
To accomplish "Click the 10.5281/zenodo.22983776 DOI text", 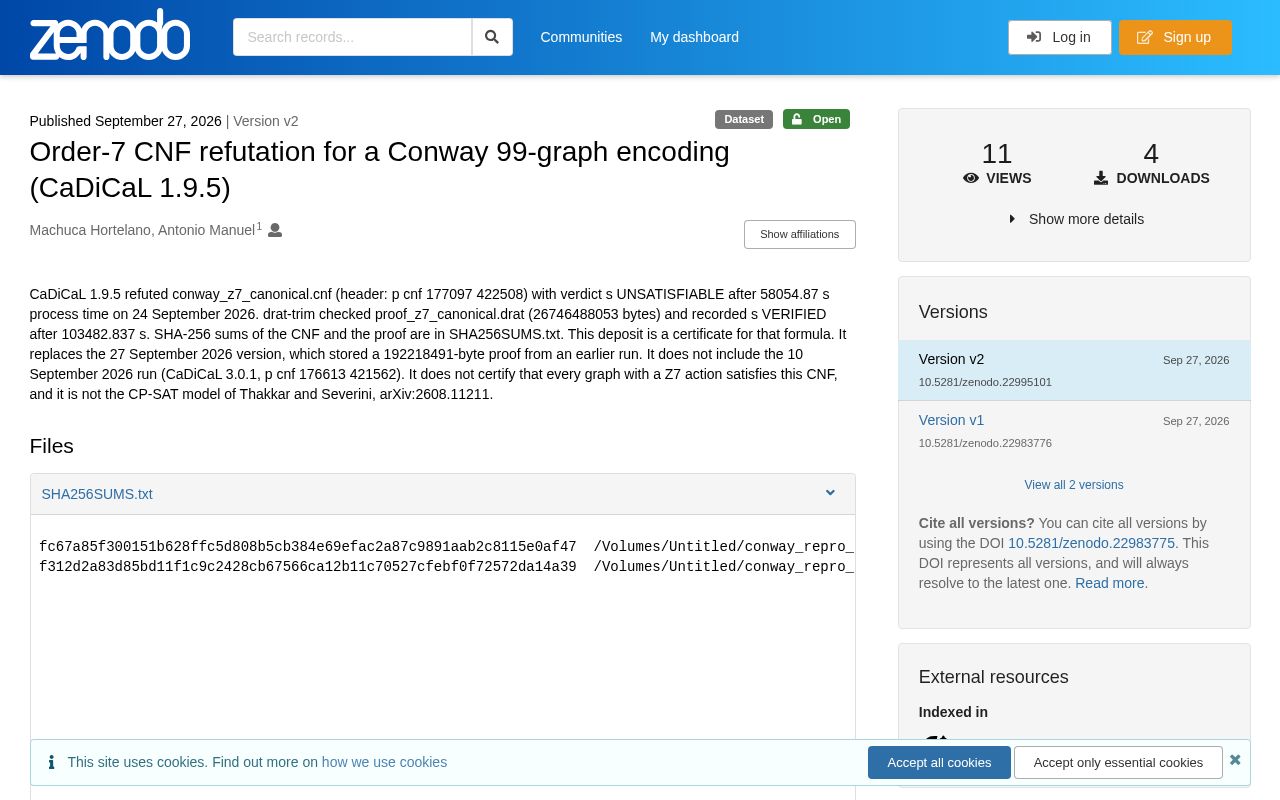I will coord(985,443).
